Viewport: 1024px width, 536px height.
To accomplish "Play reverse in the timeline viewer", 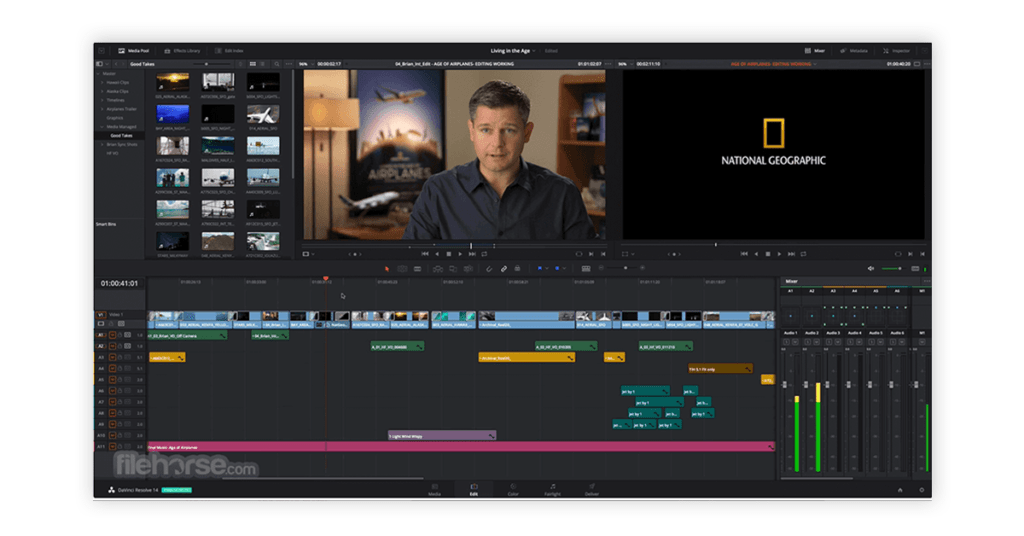I will coord(756,254).
